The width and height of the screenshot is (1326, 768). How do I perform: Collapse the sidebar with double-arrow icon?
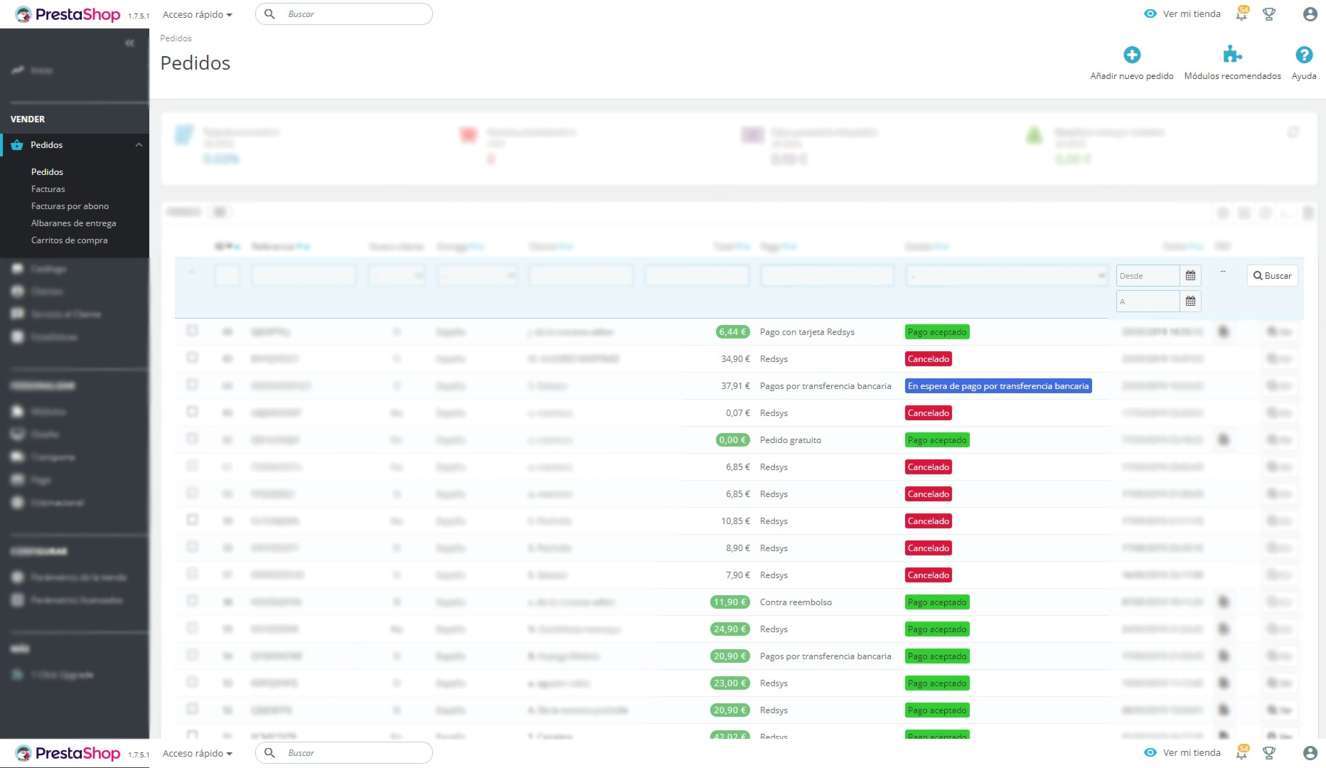130,43
